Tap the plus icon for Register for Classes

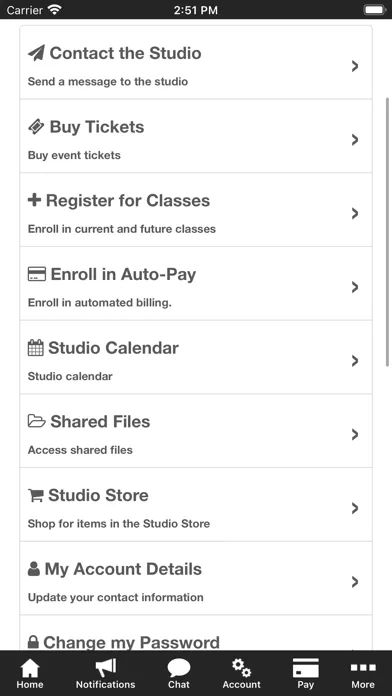pyautogui.click(x=34, y=201)
